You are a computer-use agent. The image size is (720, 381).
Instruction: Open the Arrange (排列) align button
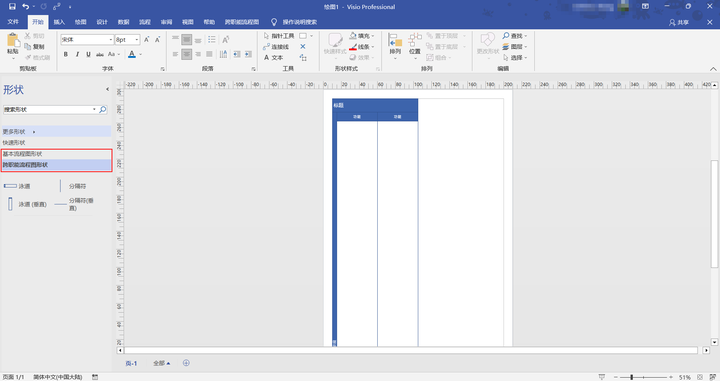tap(395, 46)
